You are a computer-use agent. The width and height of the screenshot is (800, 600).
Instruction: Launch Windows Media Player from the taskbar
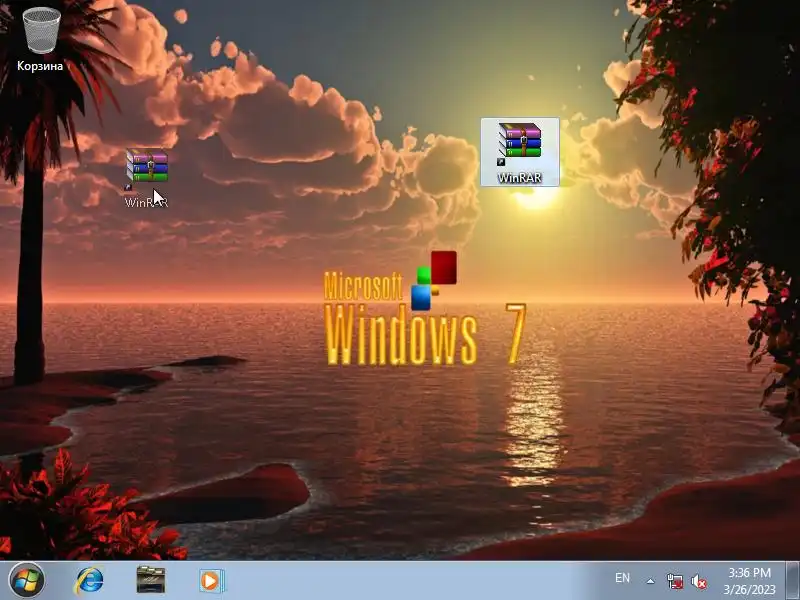[x=211, y=581]
